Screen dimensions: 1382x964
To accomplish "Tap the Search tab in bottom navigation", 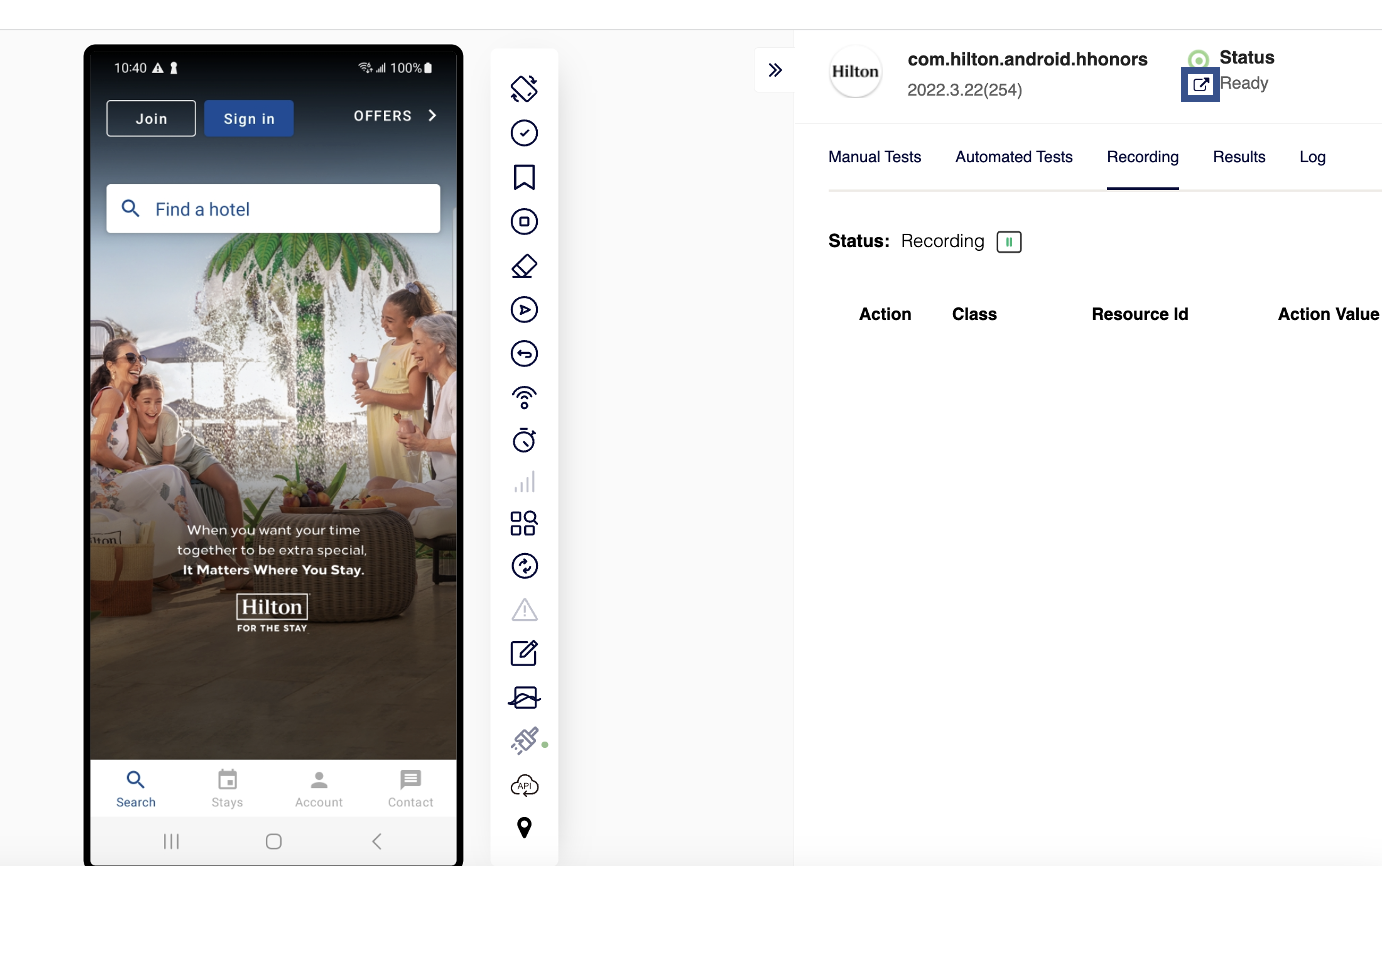I will click(136, 789).
